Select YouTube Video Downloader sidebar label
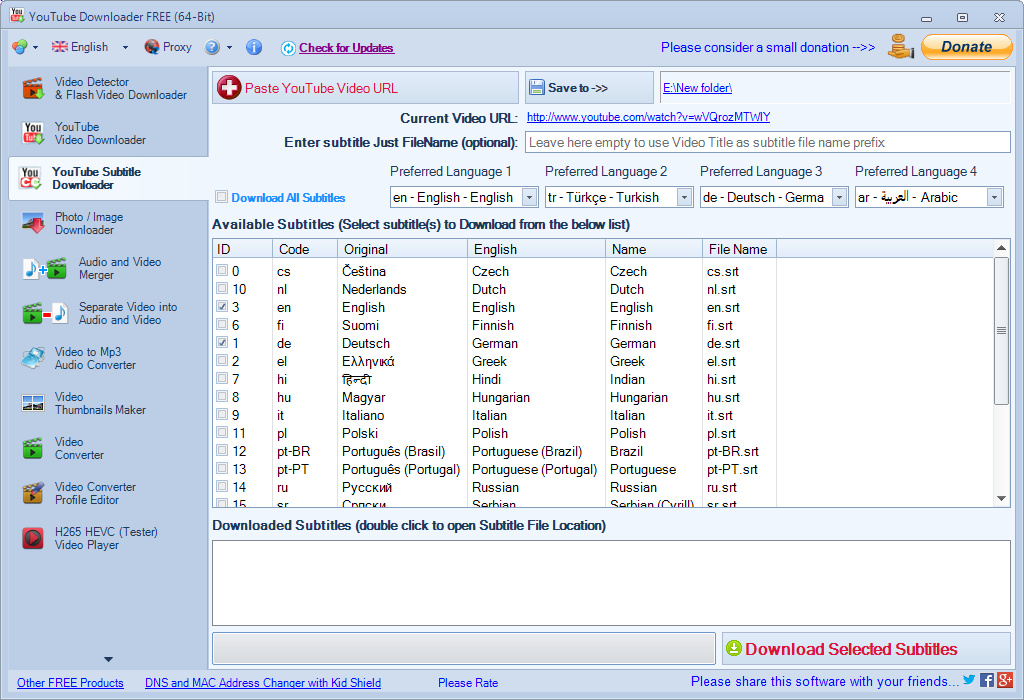This screenshot has height=700, width=1024. tap(100, 133)
